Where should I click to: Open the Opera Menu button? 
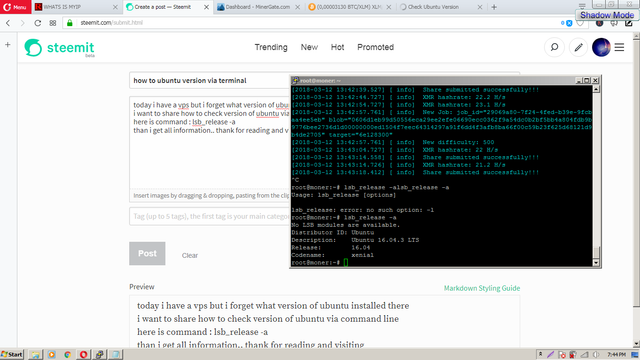click(16, 7)
